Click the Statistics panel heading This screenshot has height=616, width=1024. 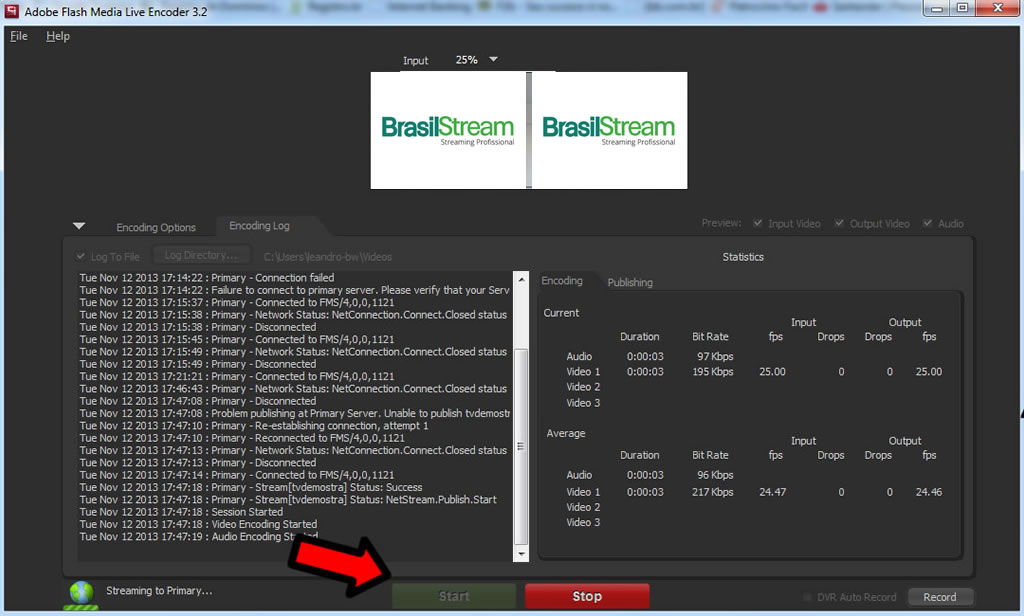pos(743,257)
